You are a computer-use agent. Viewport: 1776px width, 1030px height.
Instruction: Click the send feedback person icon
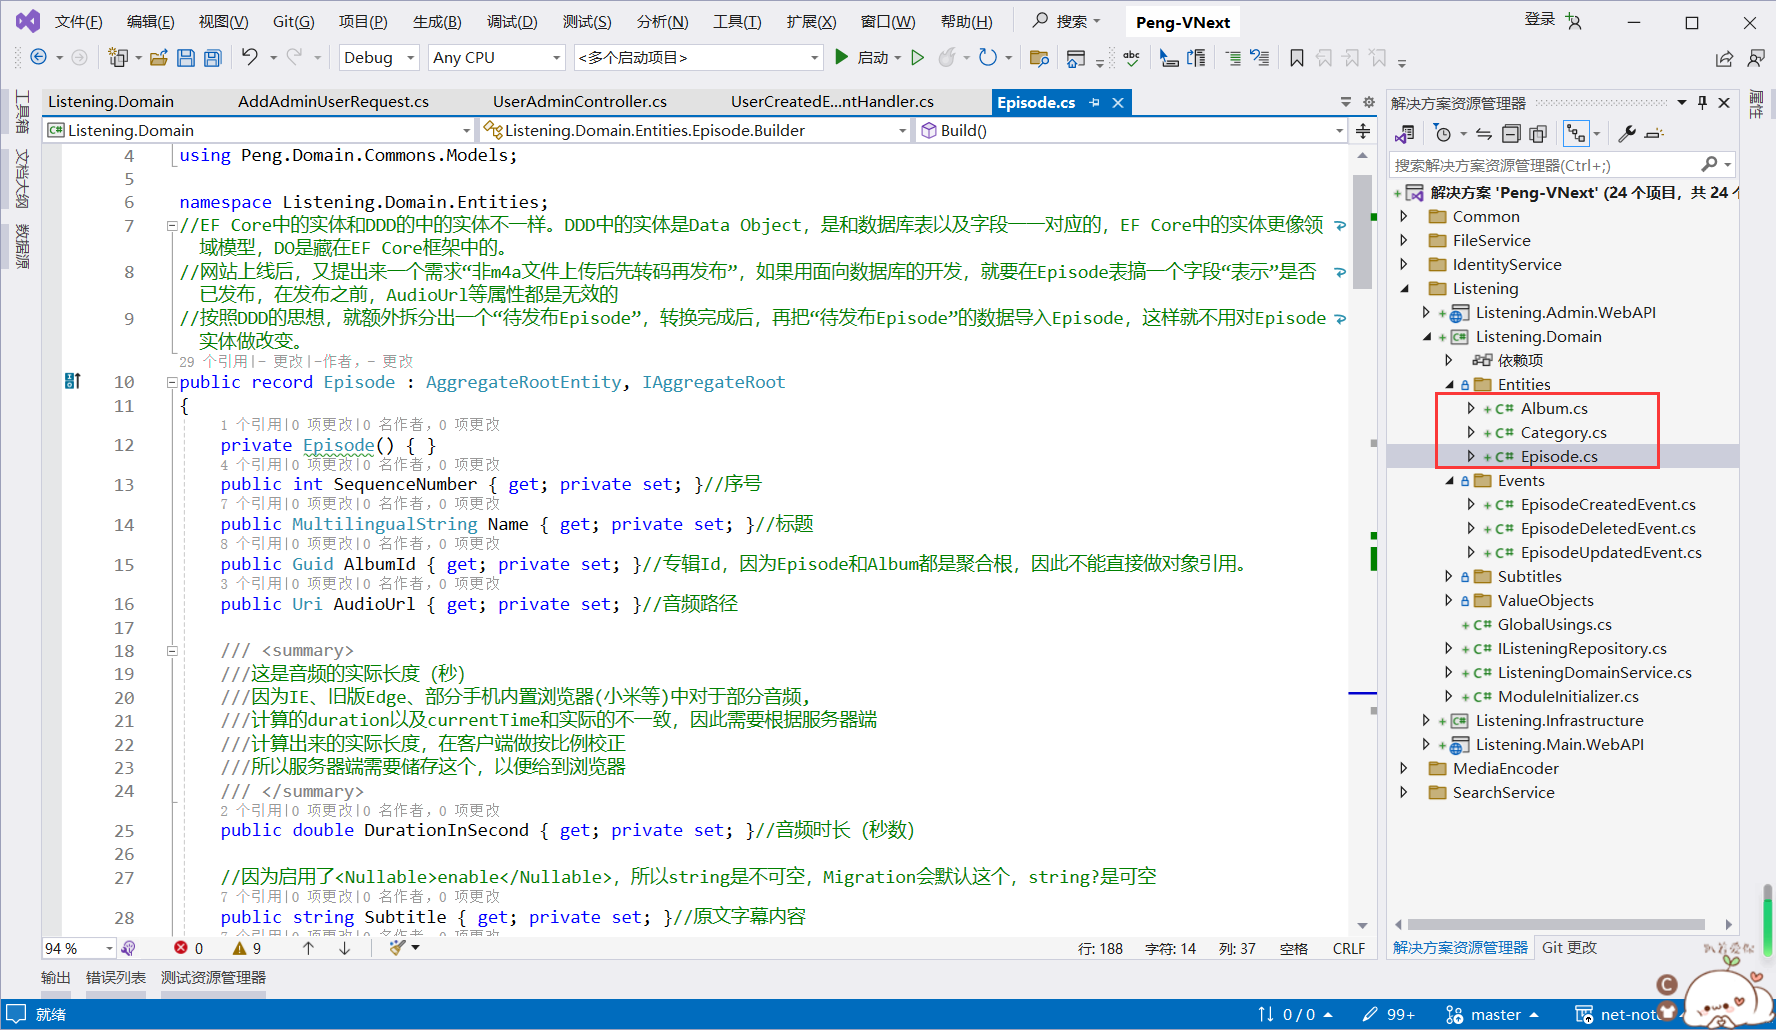[1756, 58]
